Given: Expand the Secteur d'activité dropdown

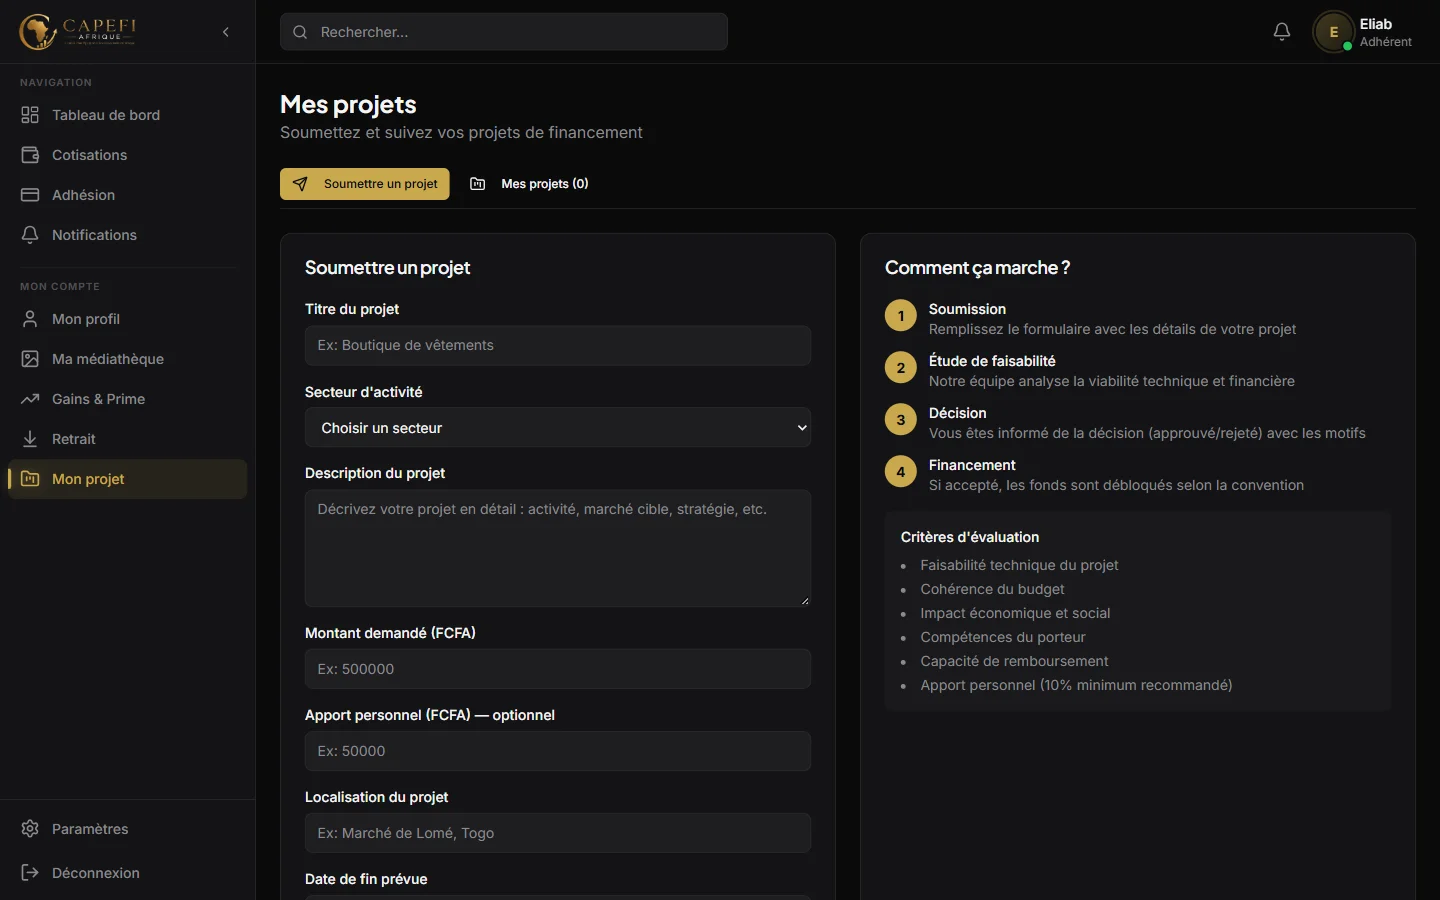Looking at the screenshot, I should click(x=558, y=428).
